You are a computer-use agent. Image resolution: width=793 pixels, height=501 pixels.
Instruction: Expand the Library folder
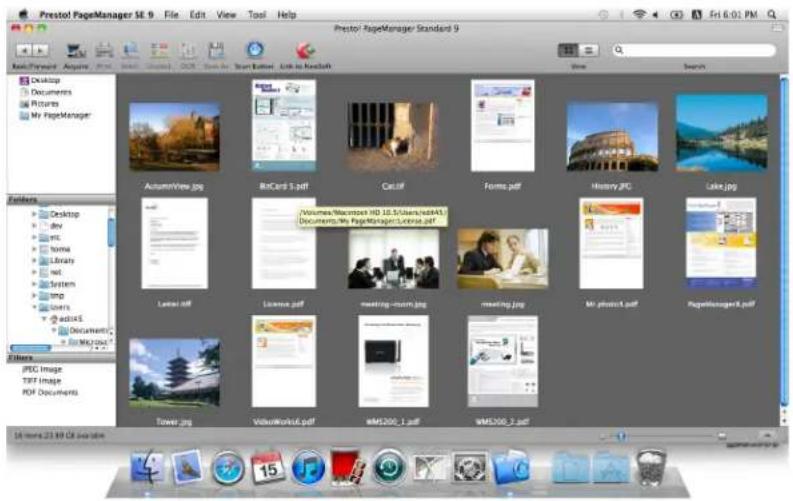click(34, 261)
